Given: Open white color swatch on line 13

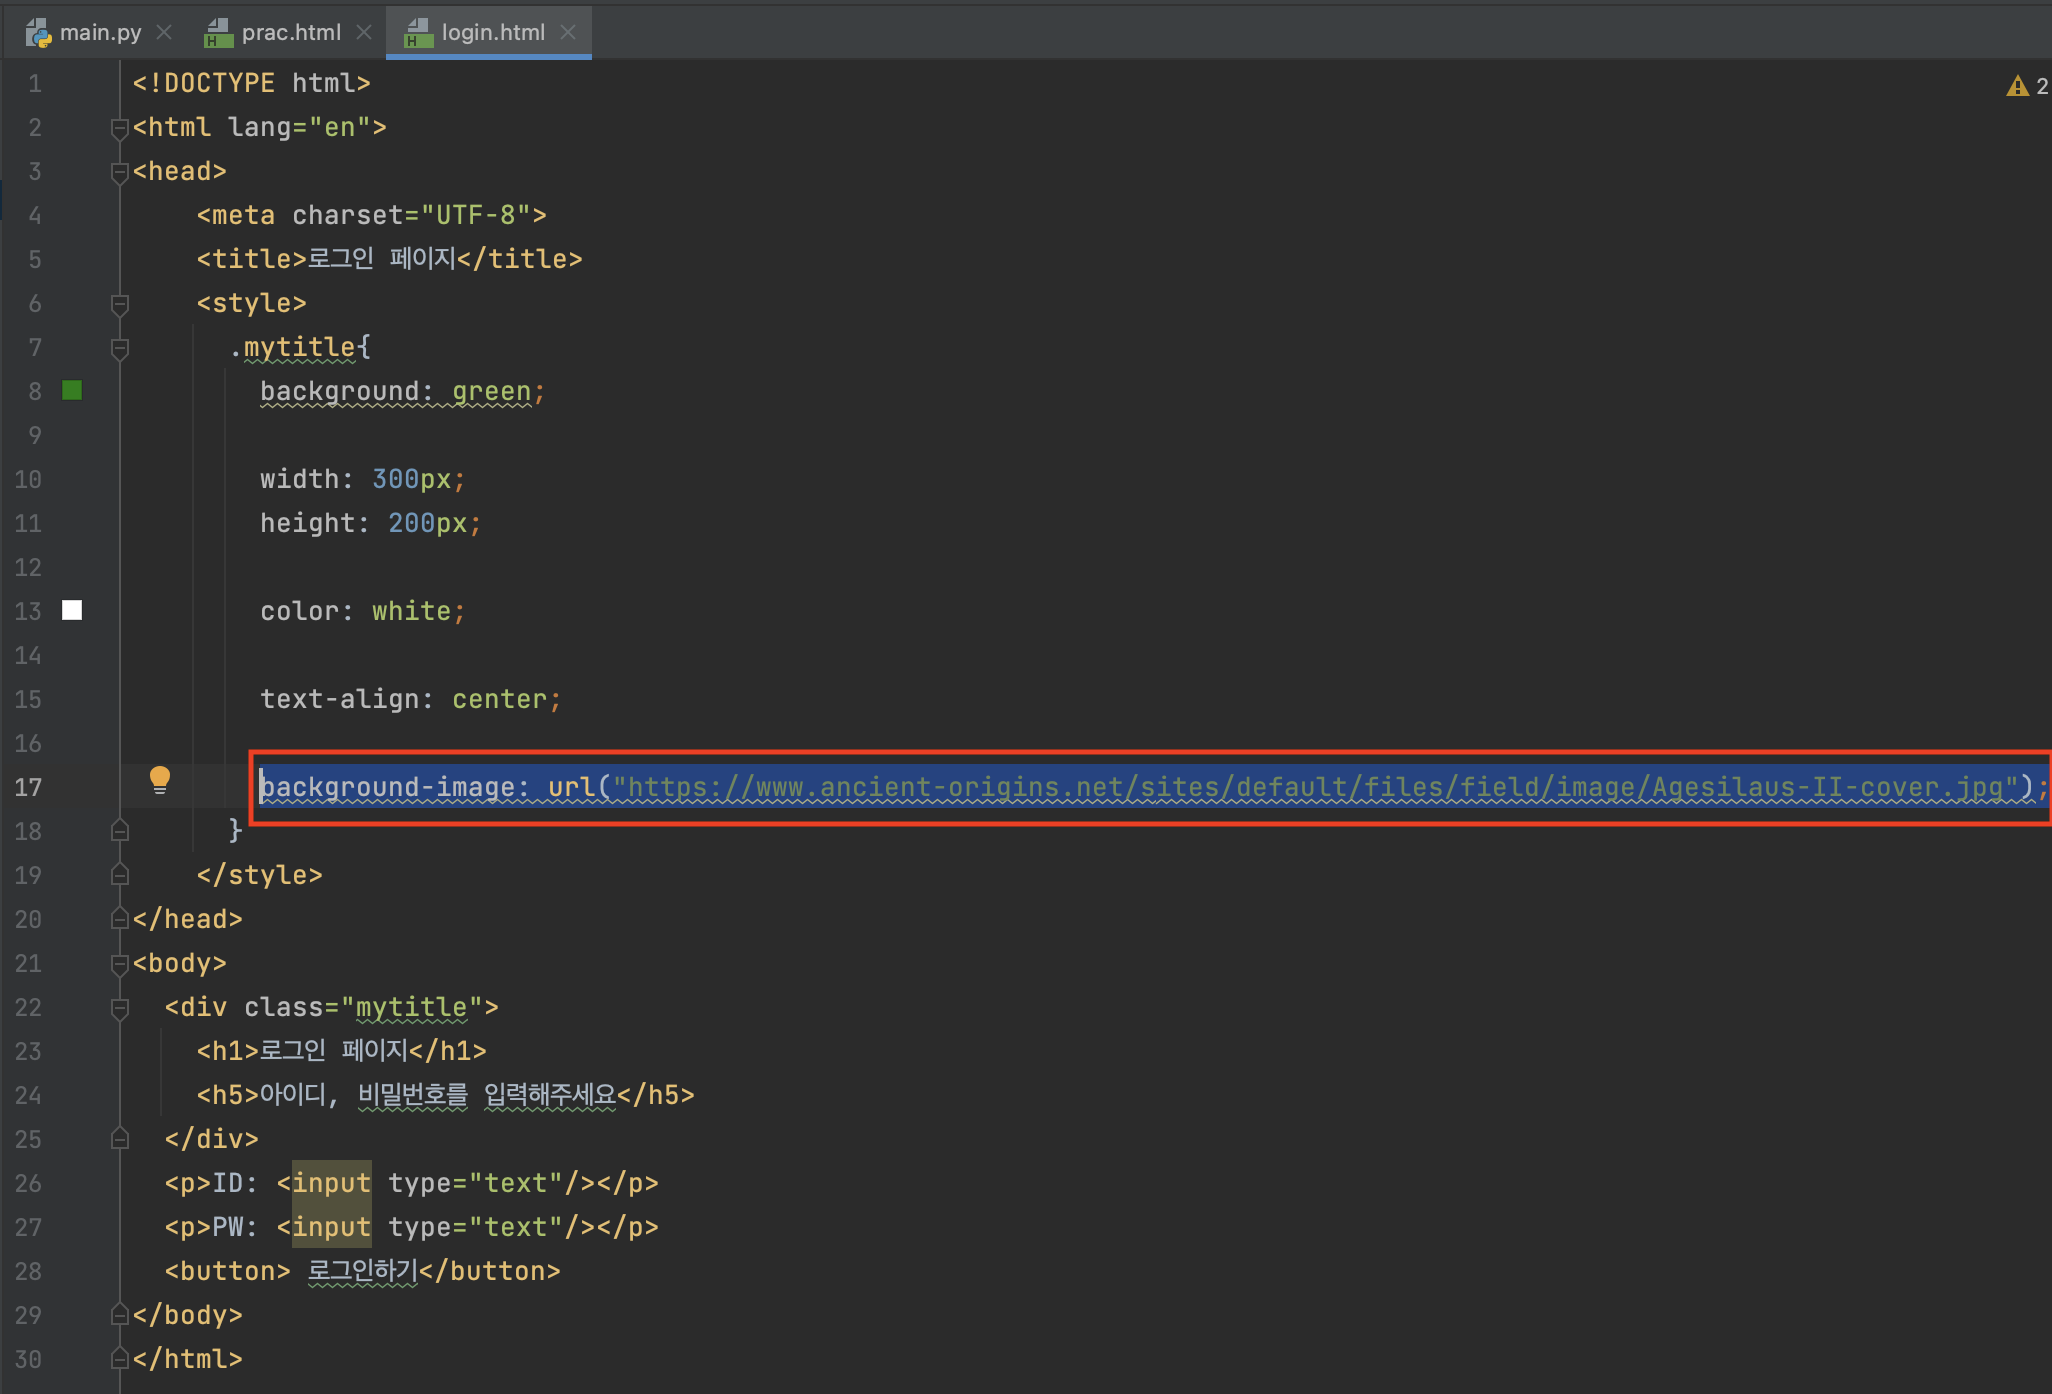Looking at the screenshot, I should [72, 610].
